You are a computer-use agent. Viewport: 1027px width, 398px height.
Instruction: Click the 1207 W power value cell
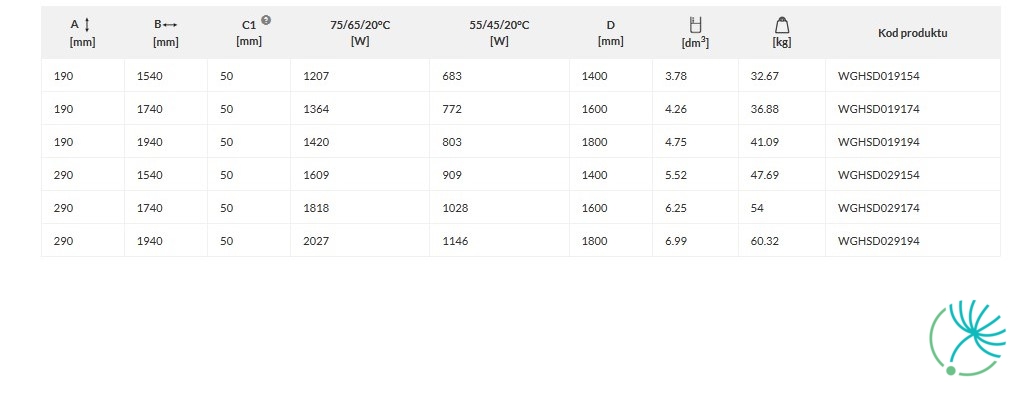click(360, 76)
